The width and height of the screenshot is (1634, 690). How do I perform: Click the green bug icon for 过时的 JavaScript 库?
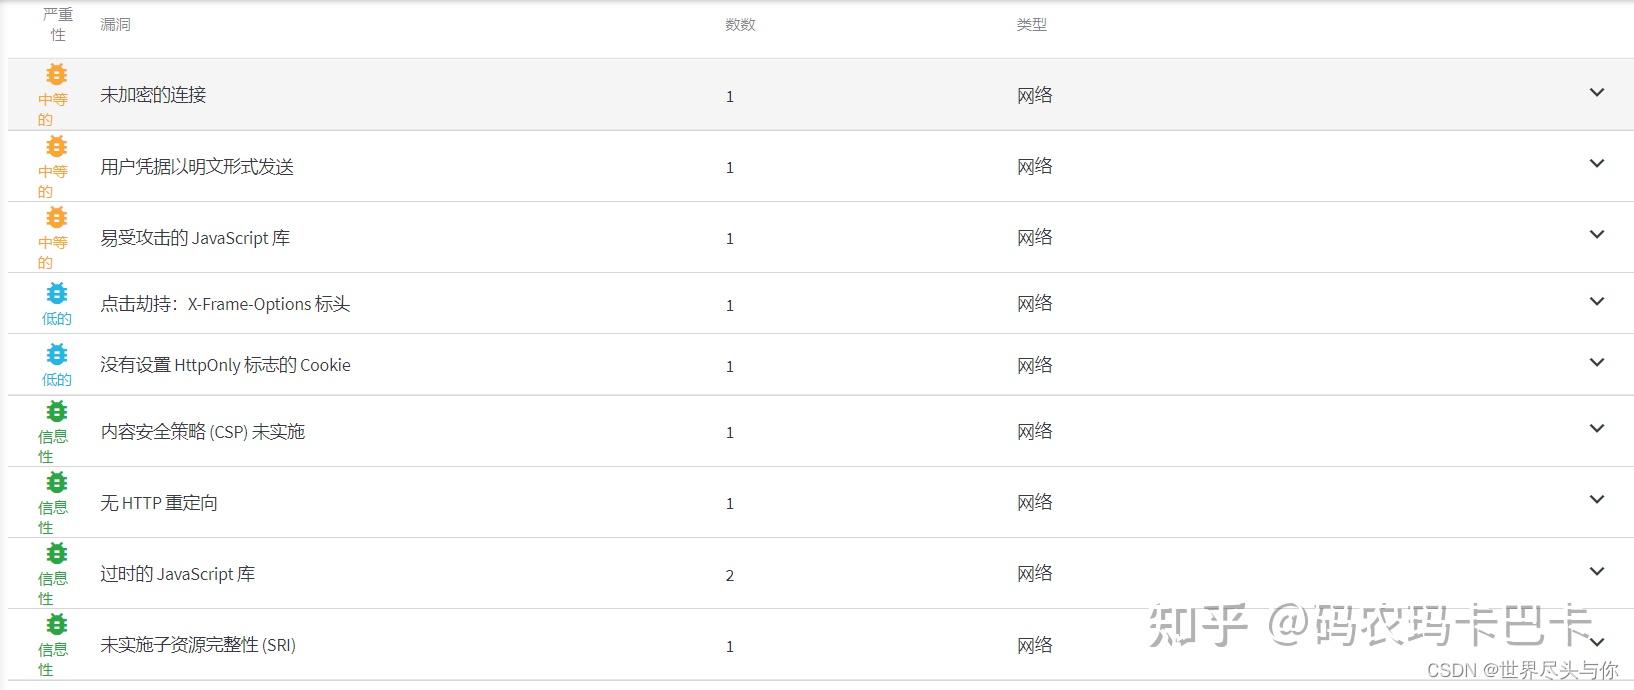coord(57,554)
